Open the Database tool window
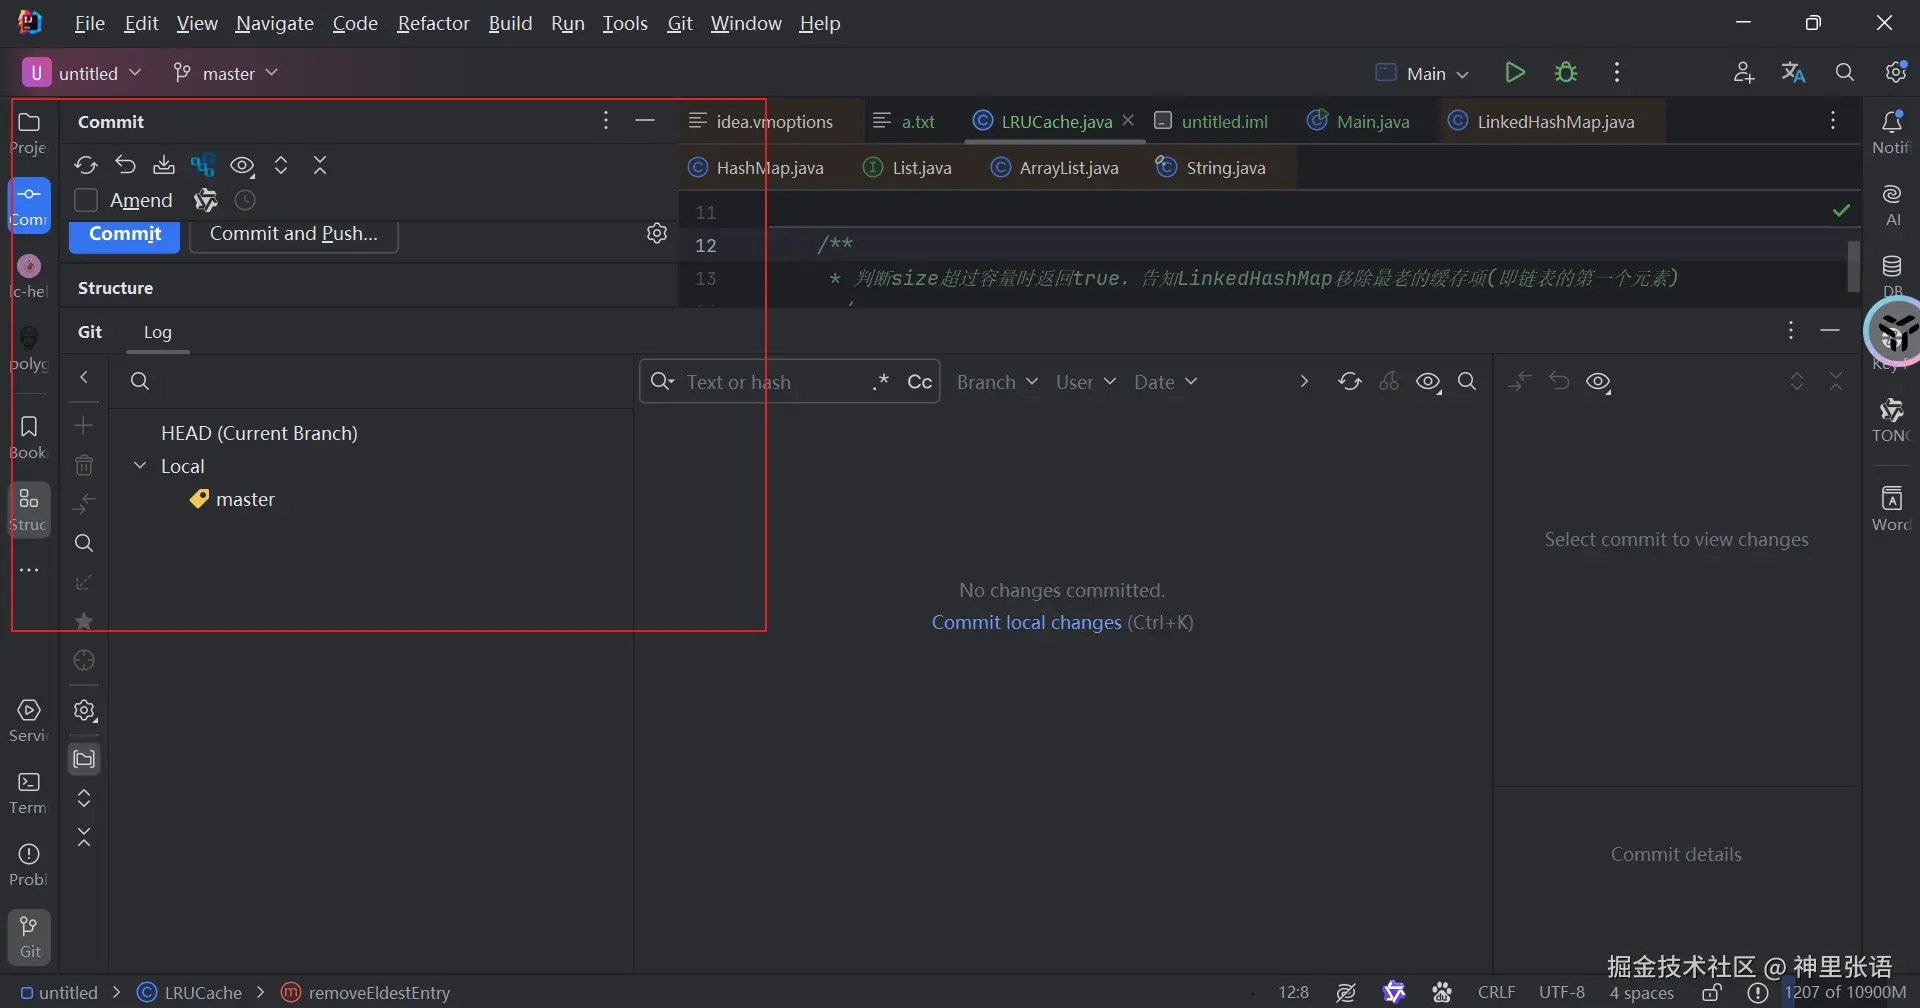Image resolution: width=1920 pixels, height=1008 pixels. [1891, 275]
